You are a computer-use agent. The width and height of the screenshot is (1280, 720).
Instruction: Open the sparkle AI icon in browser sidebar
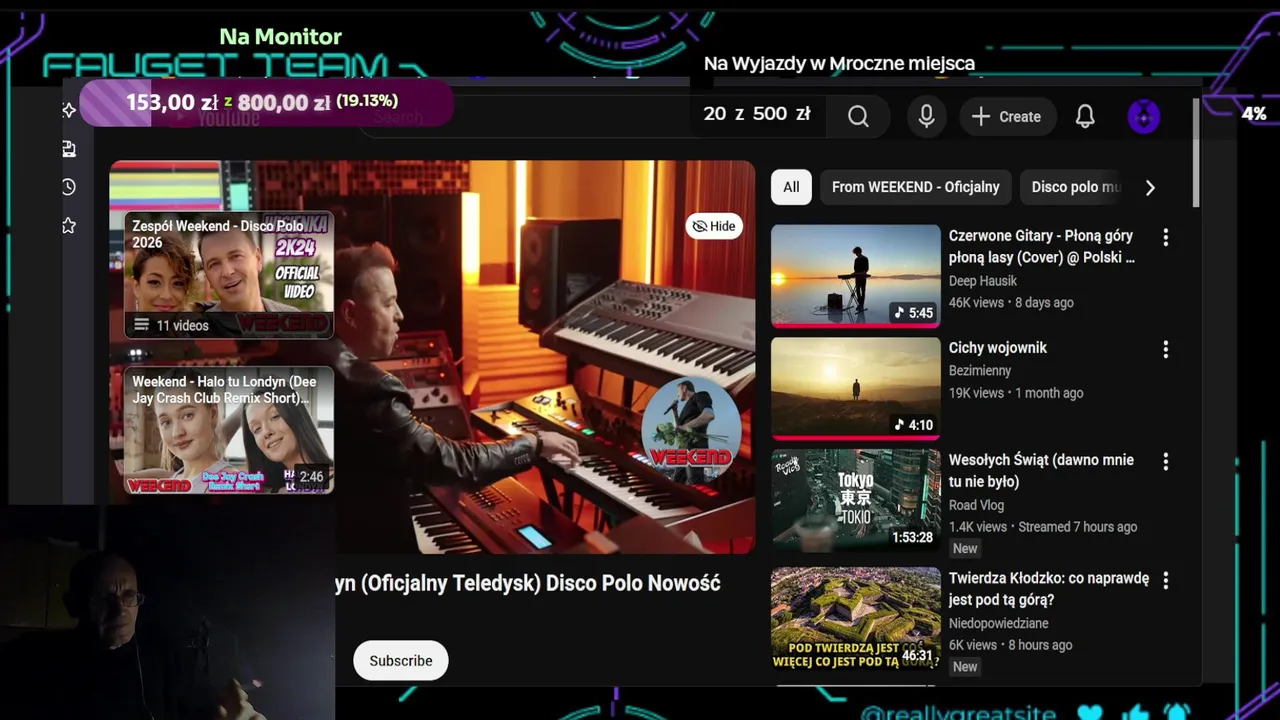click(69, 110)
